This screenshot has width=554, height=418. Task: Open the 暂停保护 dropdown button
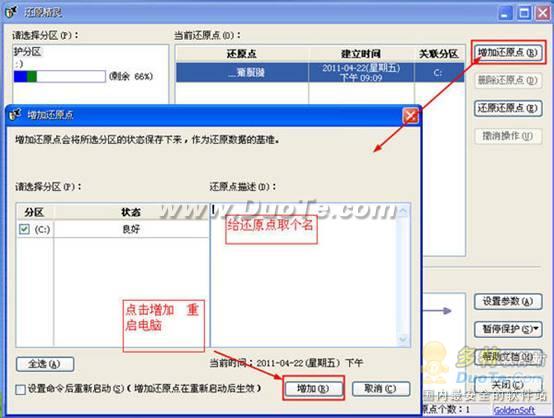[508, 329]
